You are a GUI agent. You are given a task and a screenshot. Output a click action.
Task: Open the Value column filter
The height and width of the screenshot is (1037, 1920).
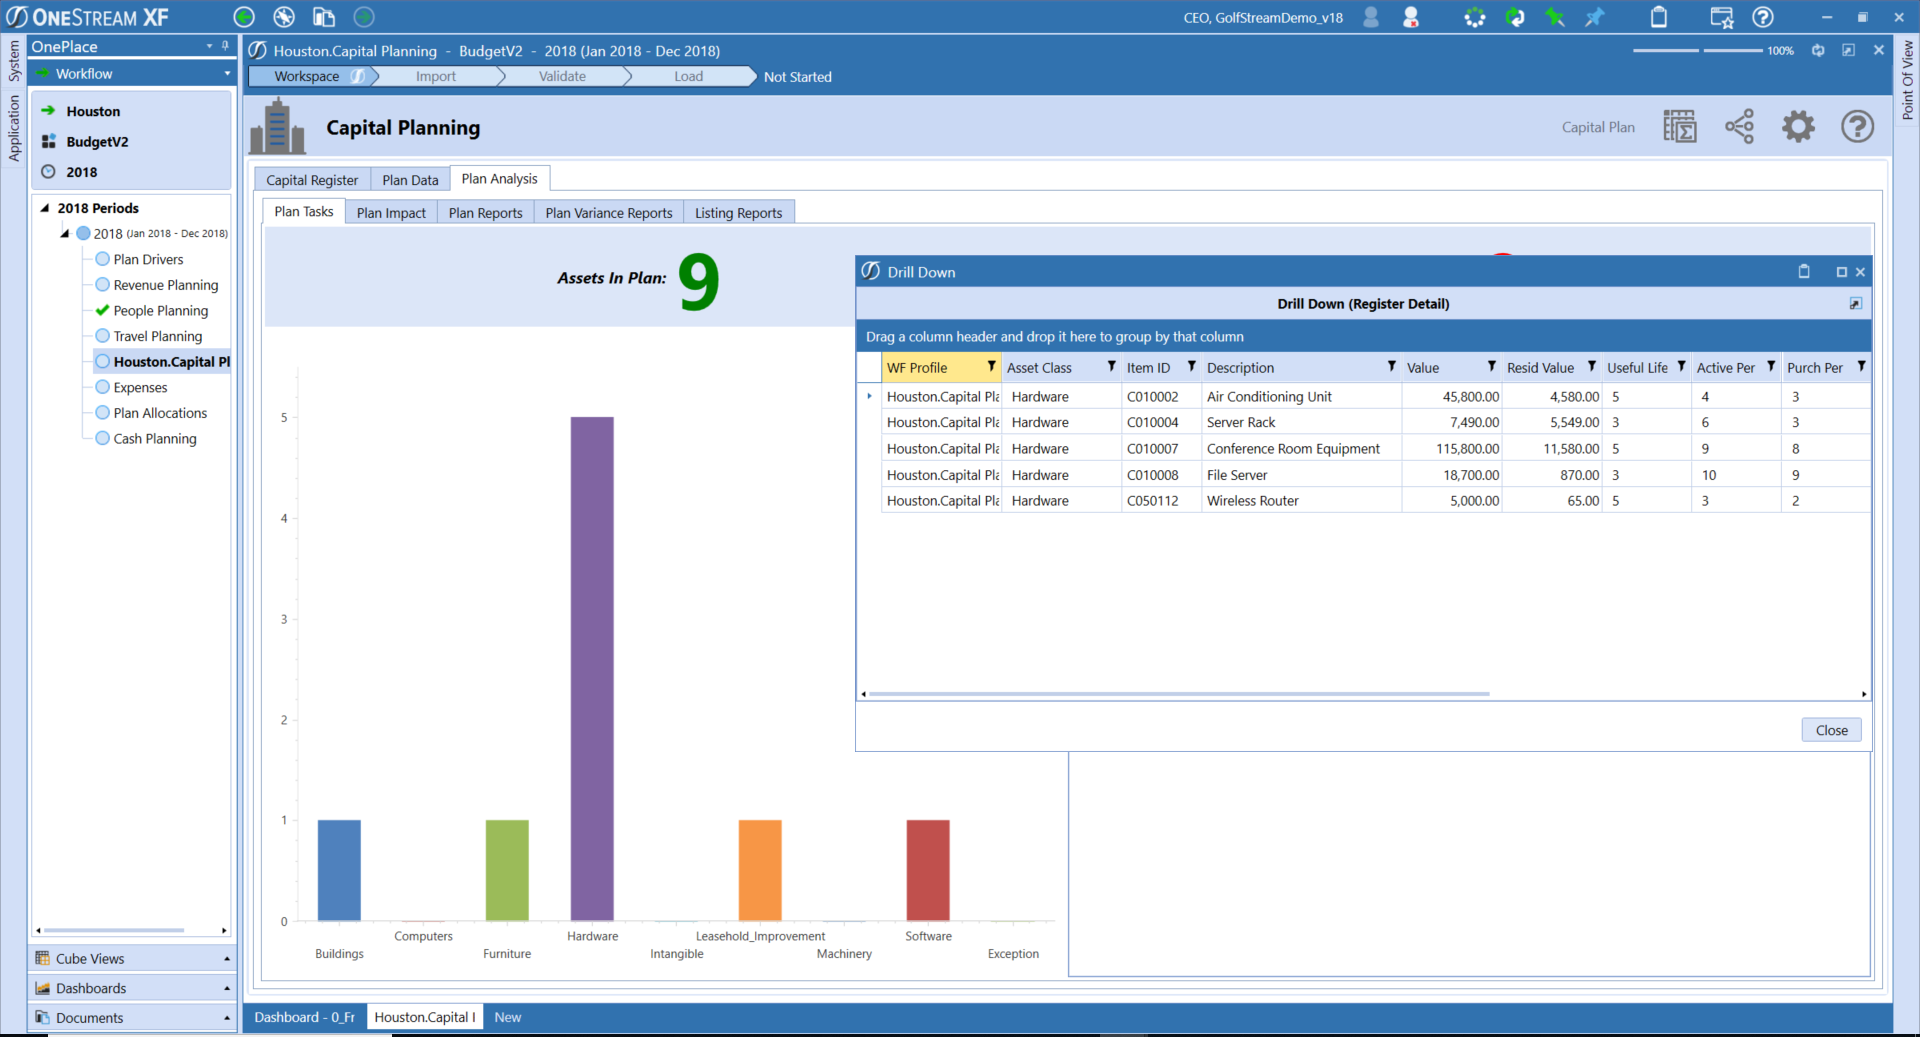click(1491, 367)
